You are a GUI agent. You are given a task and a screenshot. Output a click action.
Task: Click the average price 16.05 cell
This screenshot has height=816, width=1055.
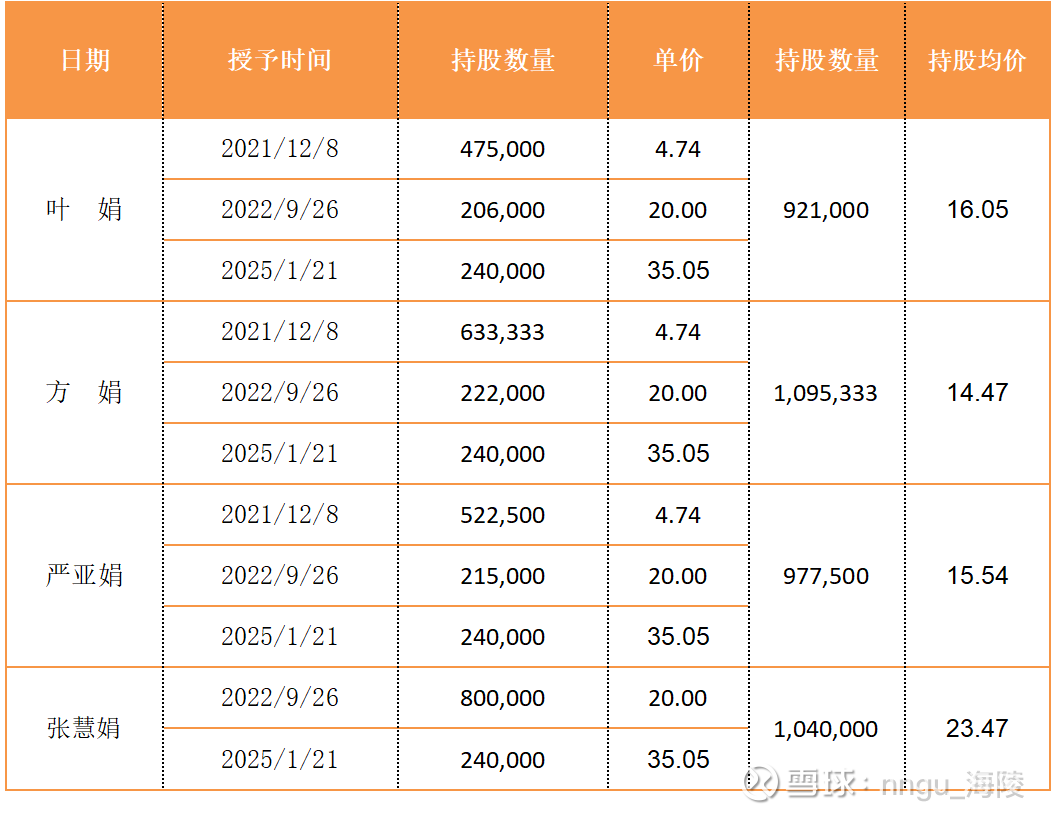click(x=977, y=210)
